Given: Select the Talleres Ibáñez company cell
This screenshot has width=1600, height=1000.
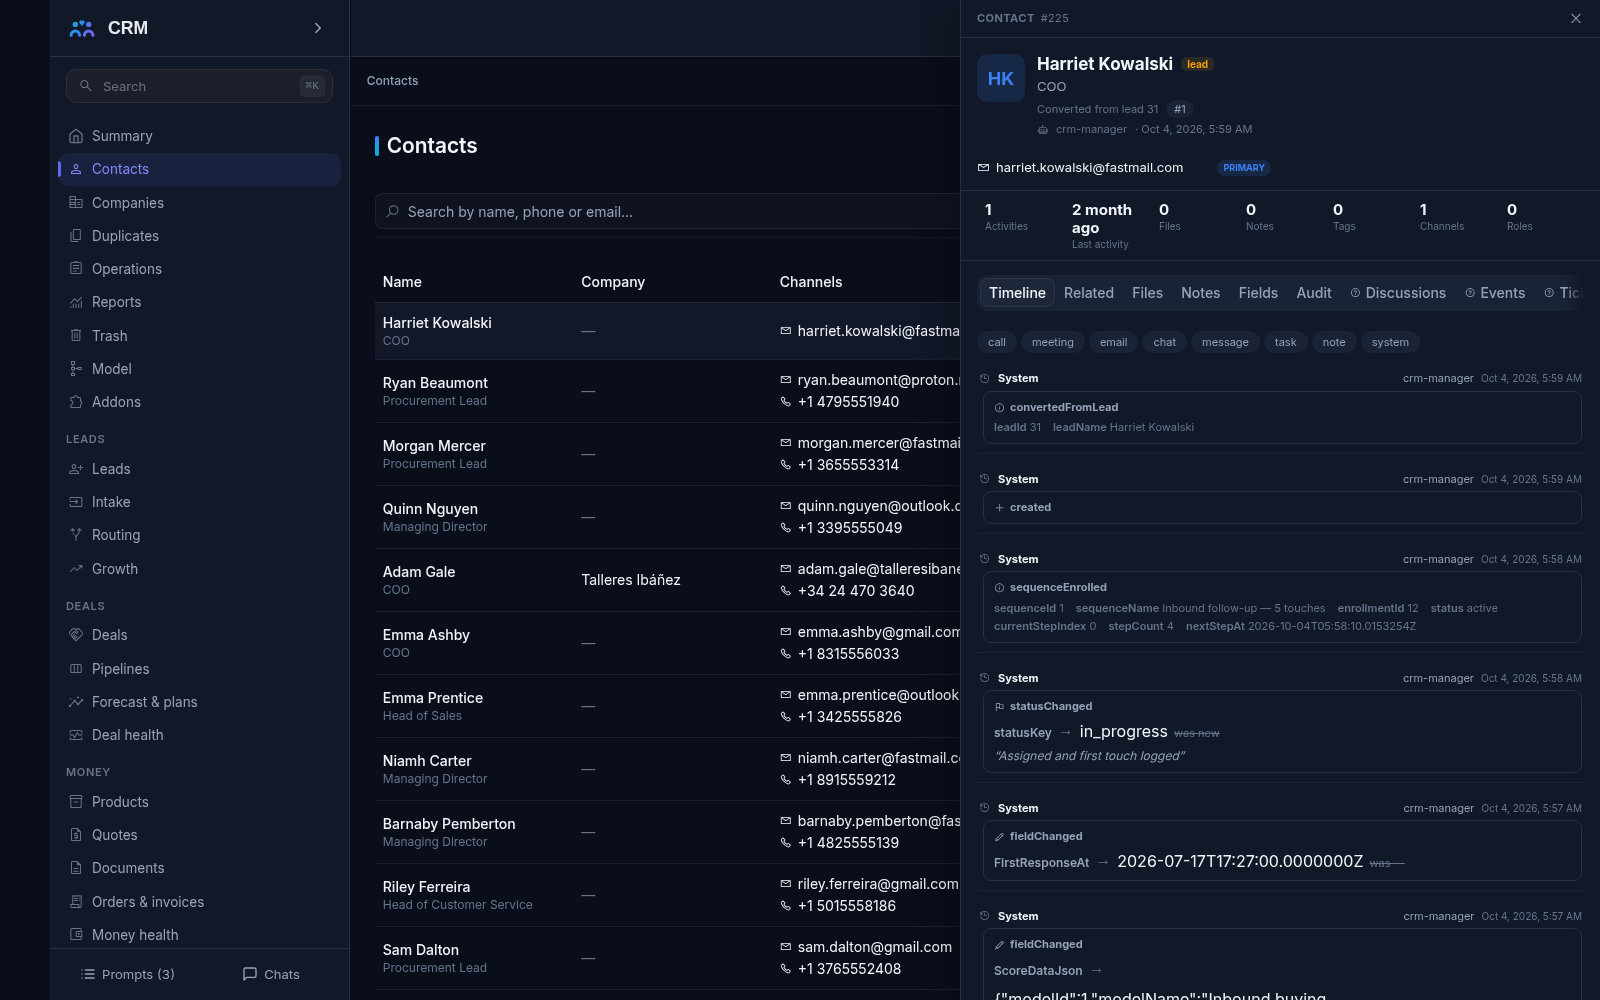Looking at the screenshot, I should click(631, 580).
